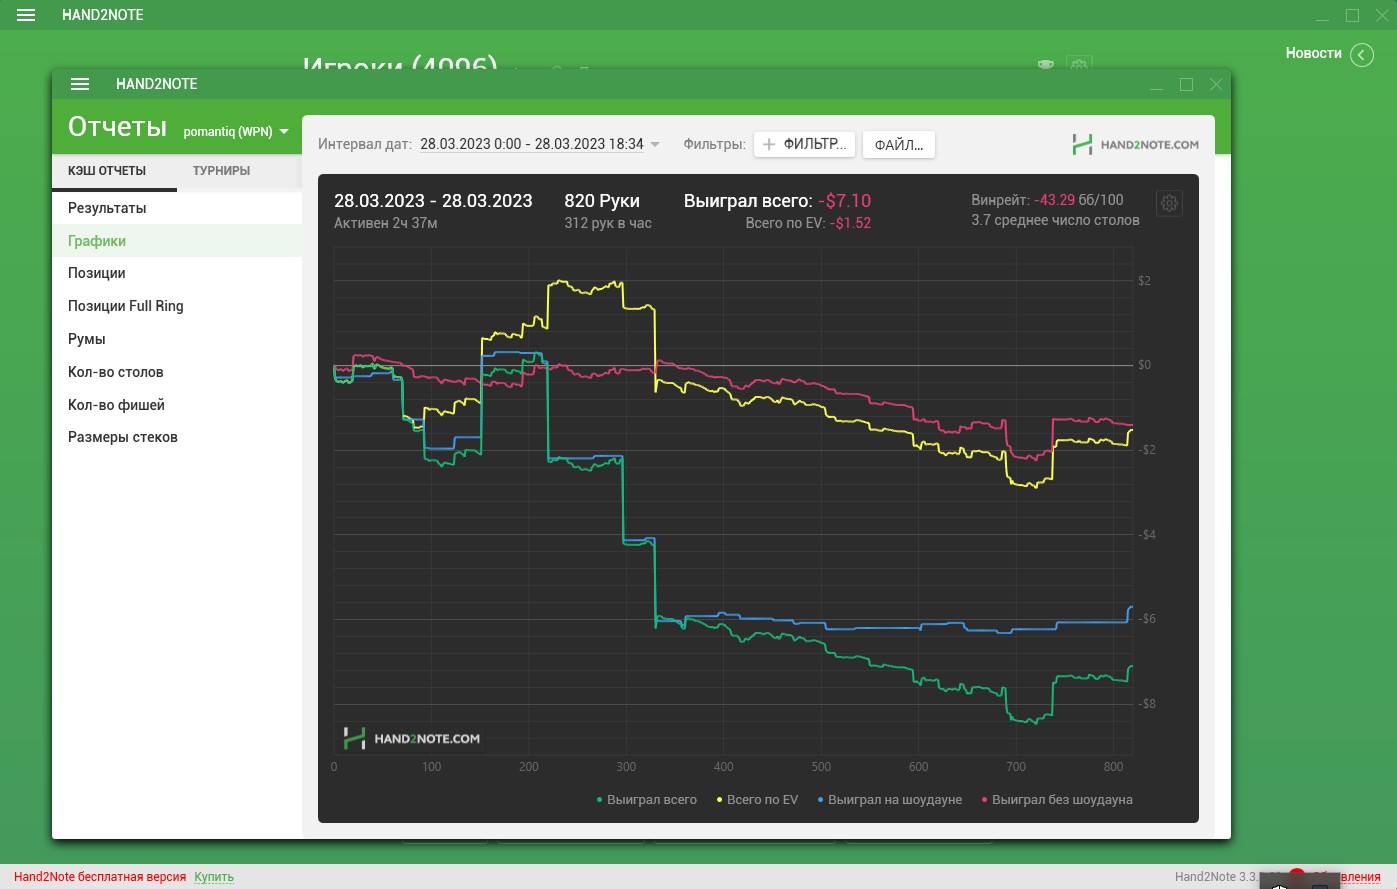1397x889 pixels.
Task: Click date range 28.03.2023 0:00 - 18:34 field
Action: pyautogui.click(x=532, y=144)
